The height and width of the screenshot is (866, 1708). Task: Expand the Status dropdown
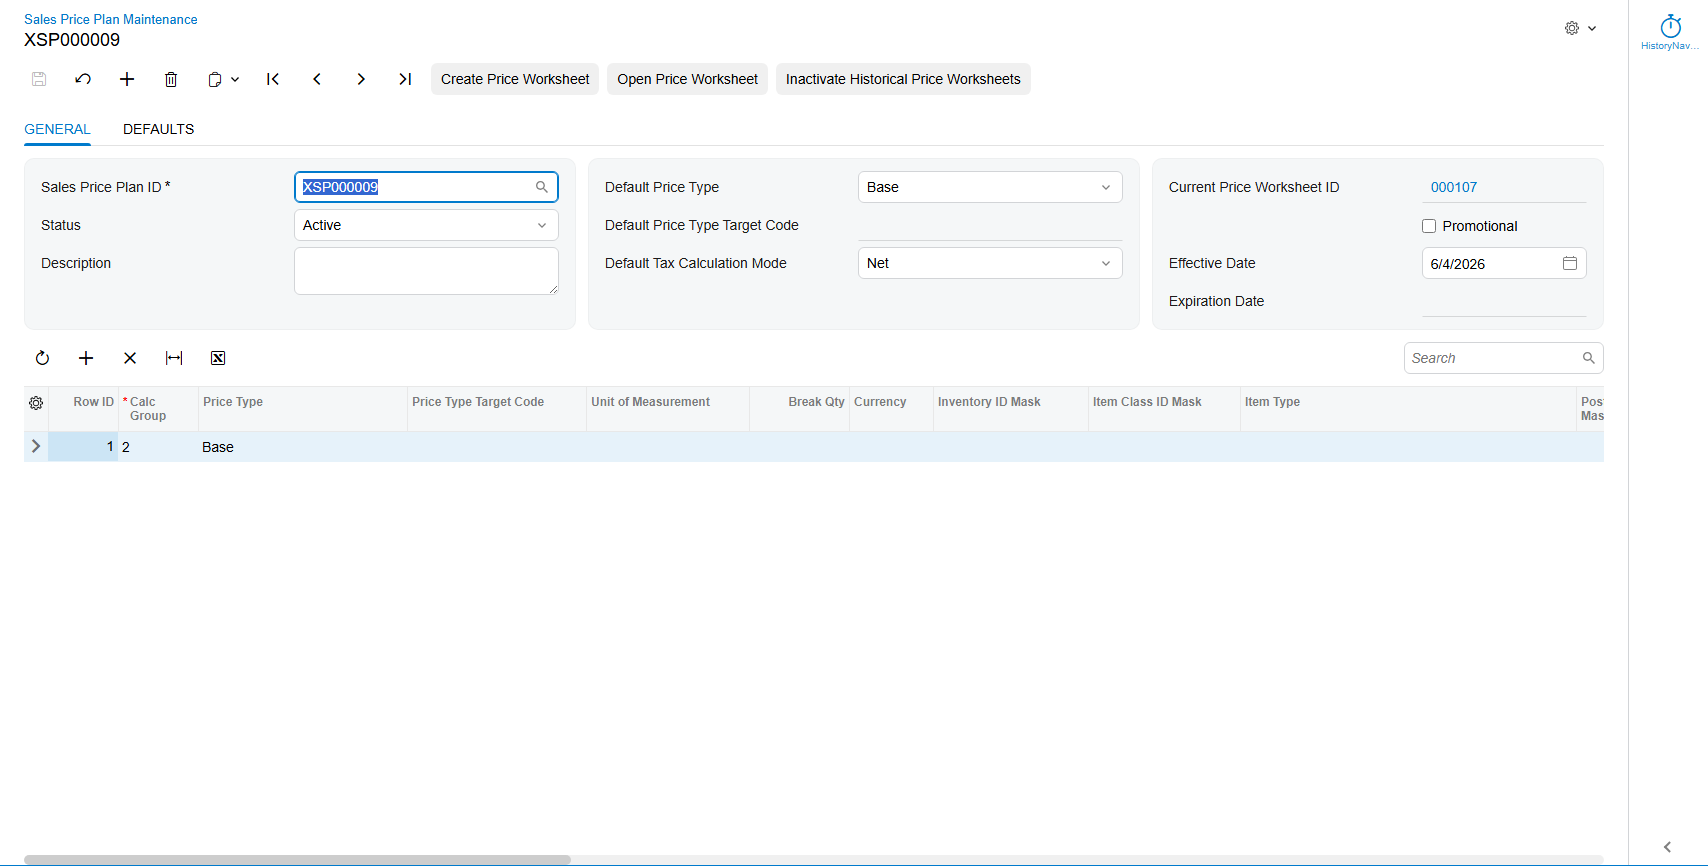pyautogui.click(x=542, y=225)
